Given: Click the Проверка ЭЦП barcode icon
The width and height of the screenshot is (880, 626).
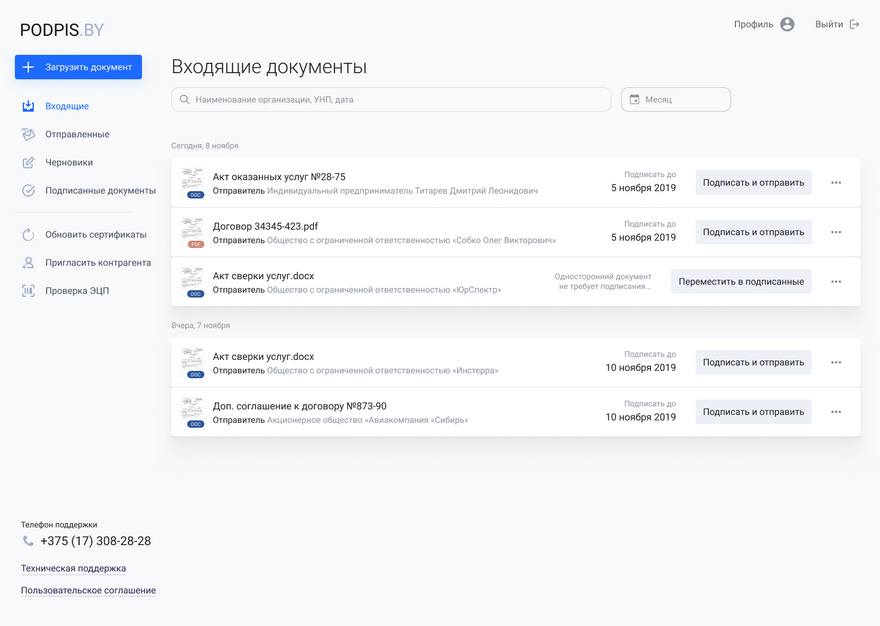Looking at the screenshot, I should 28,291.
